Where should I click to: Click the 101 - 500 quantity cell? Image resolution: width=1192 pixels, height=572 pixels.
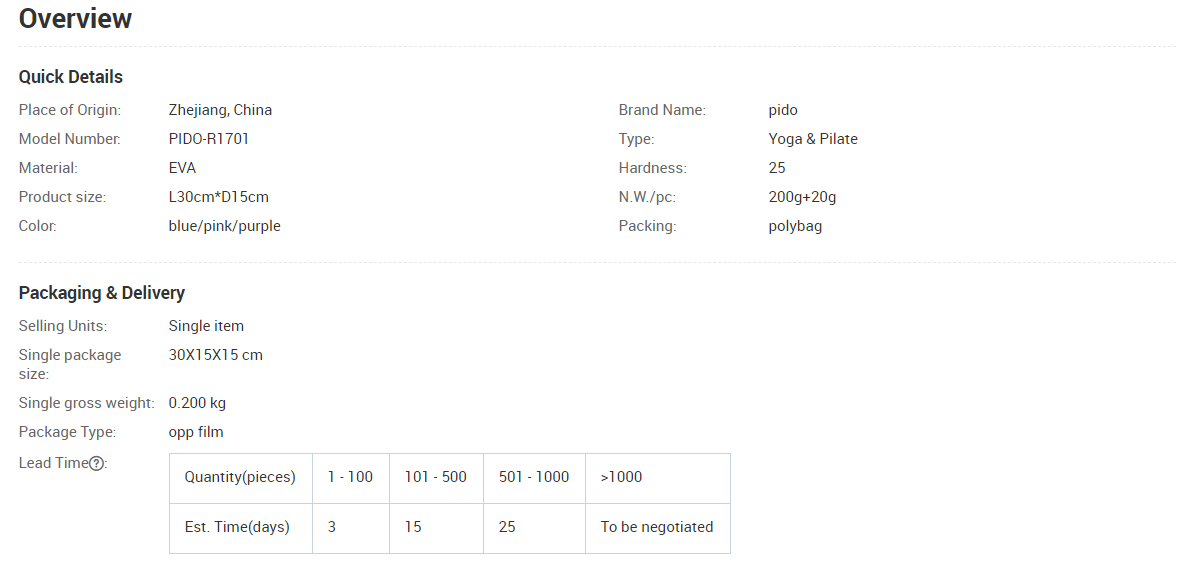click(x=435, y=477)
